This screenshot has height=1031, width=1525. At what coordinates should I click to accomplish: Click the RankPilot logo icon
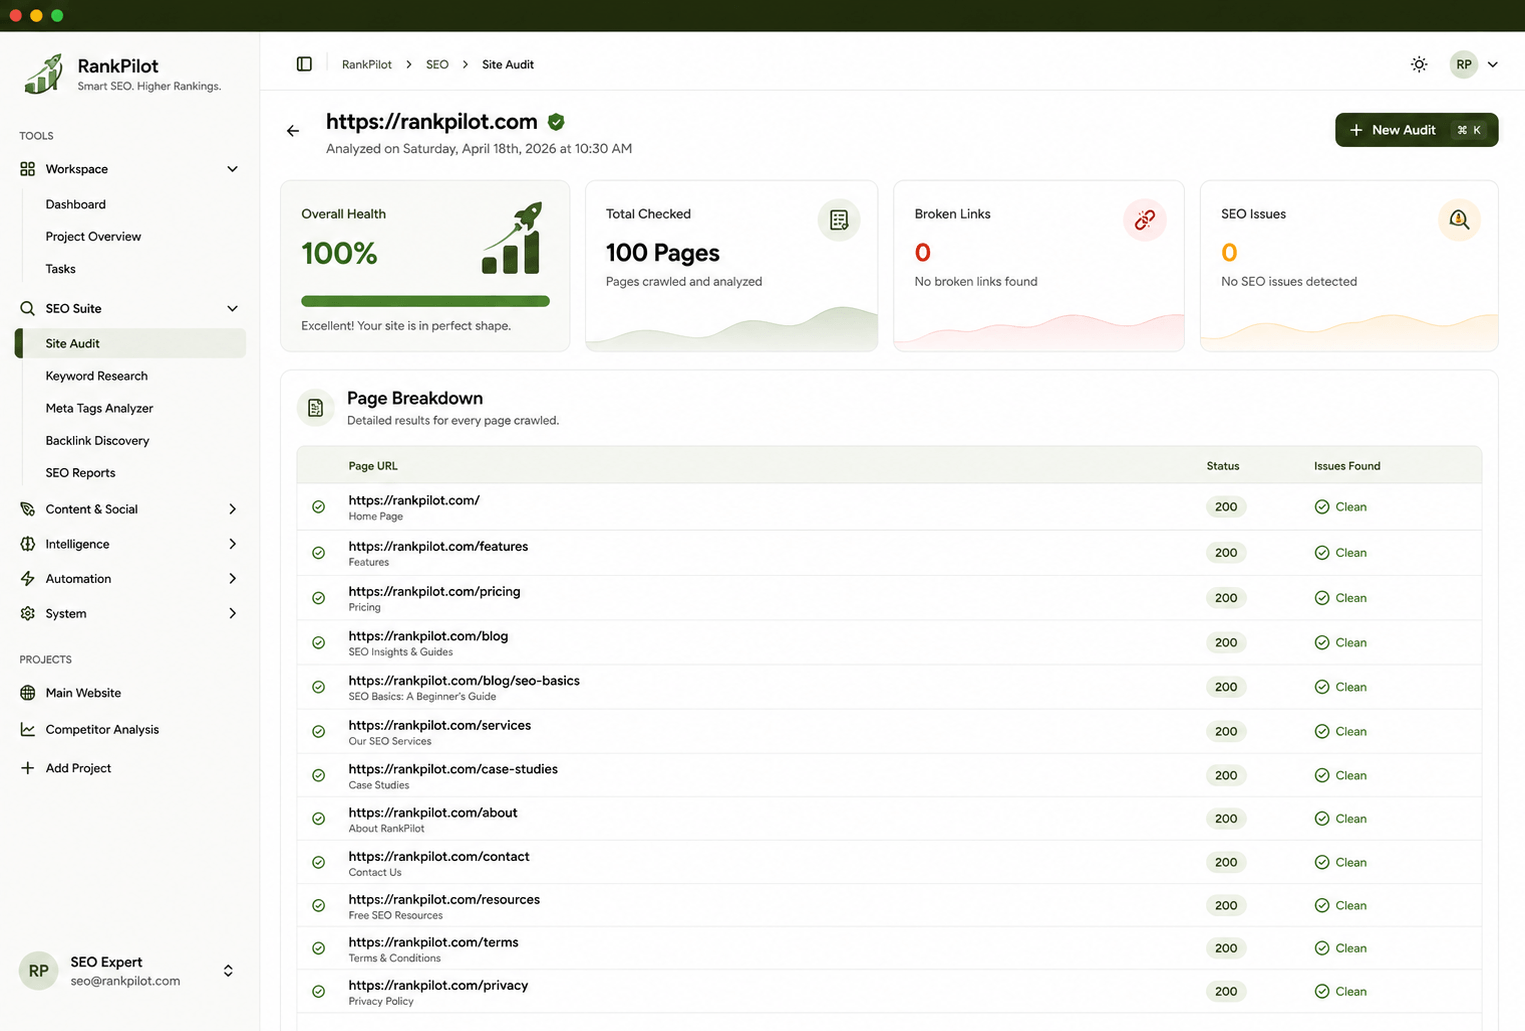[x=44, y=75]
